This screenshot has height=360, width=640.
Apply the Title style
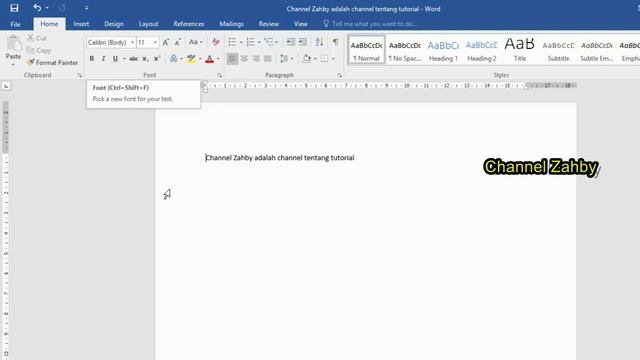(x=520, y=50)
